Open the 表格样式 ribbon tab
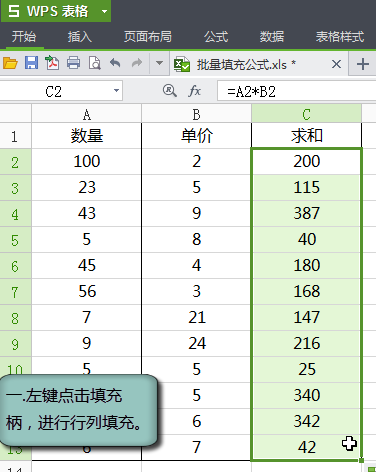This screenshot has width=376, height=472. point(340,36)
